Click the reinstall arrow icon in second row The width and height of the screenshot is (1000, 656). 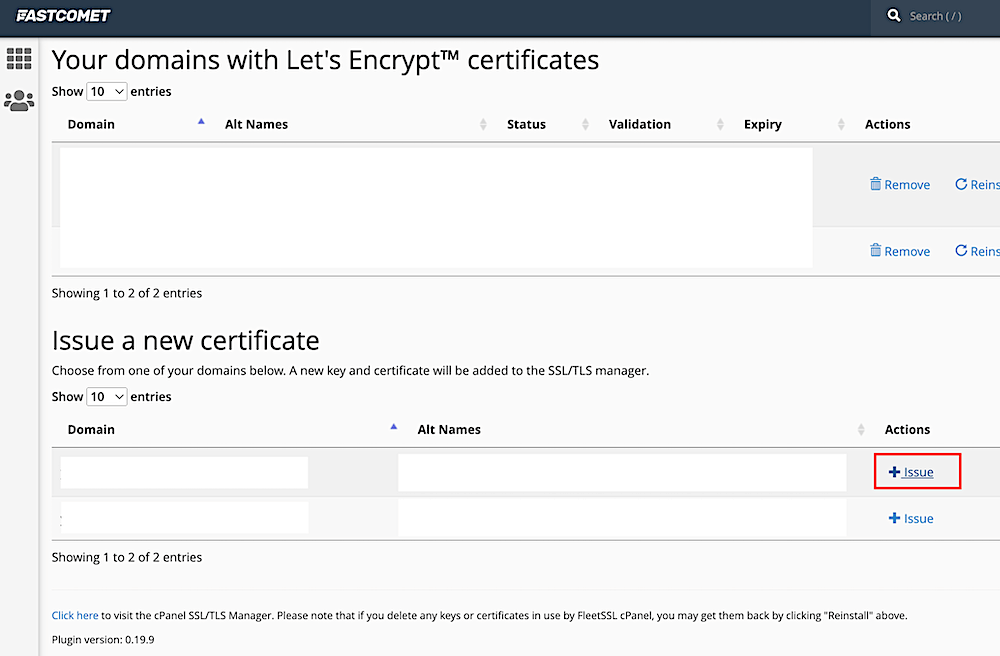(x=961, y=251)
